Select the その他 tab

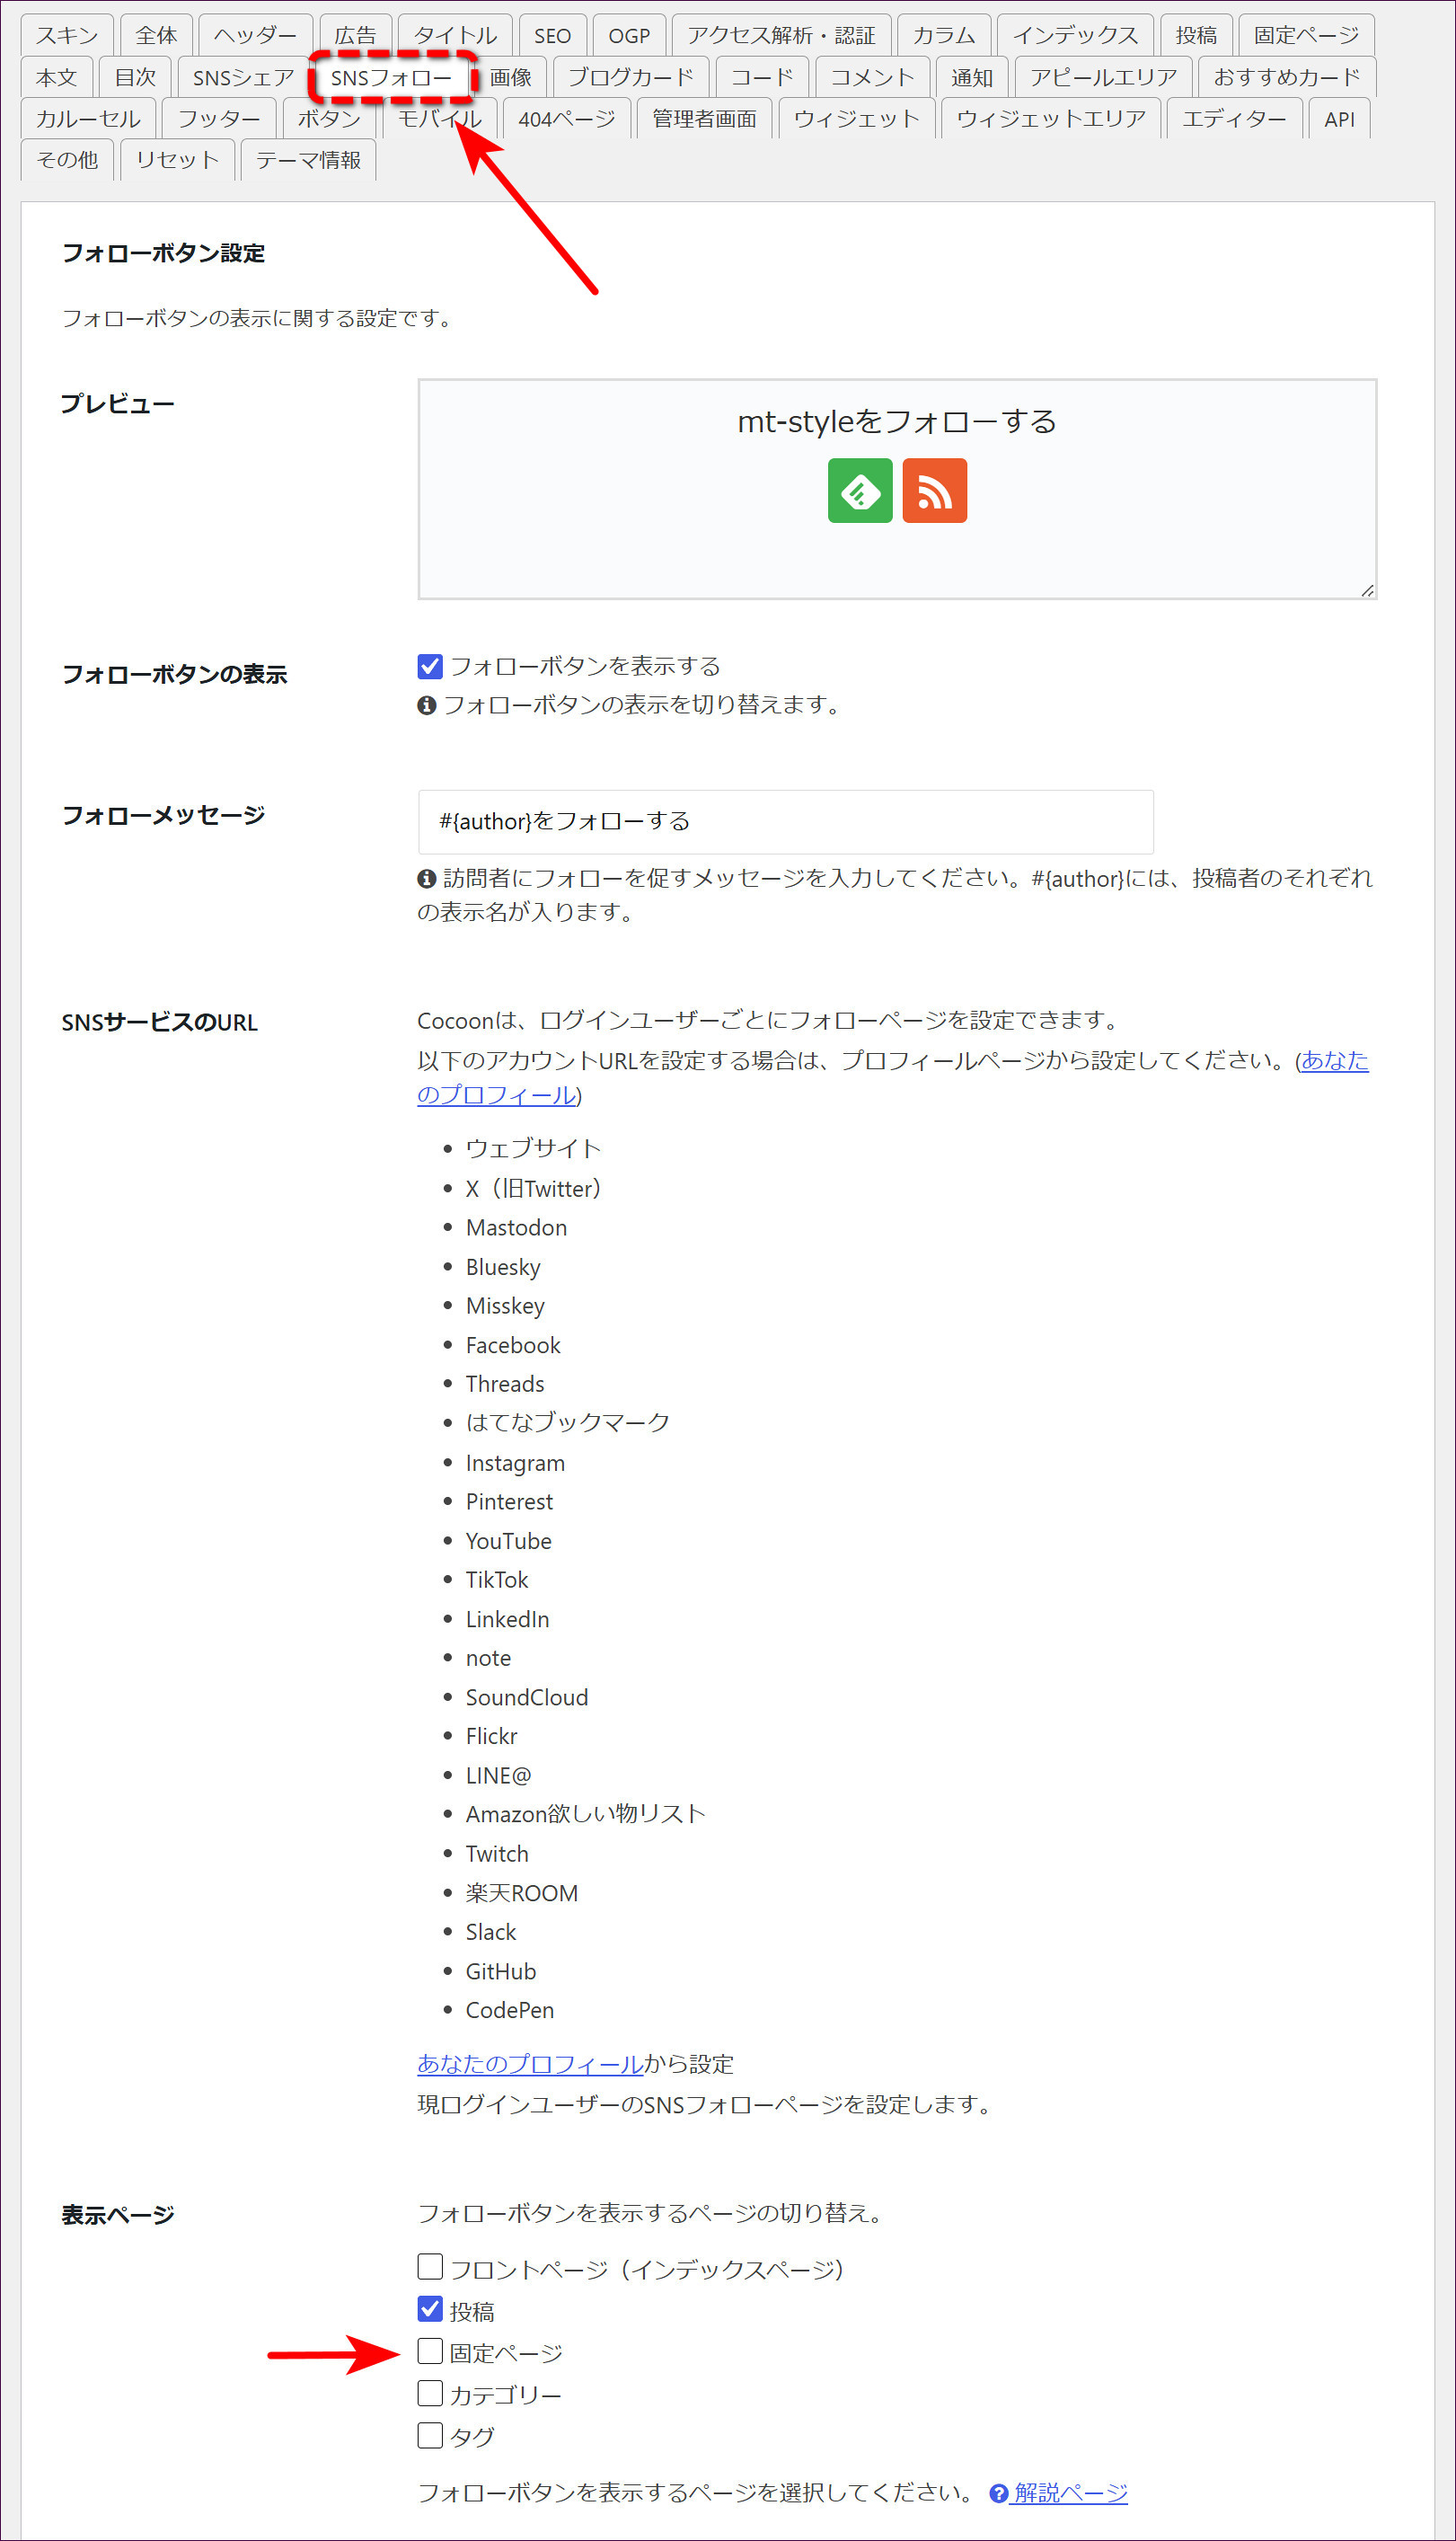pos(67,160)
